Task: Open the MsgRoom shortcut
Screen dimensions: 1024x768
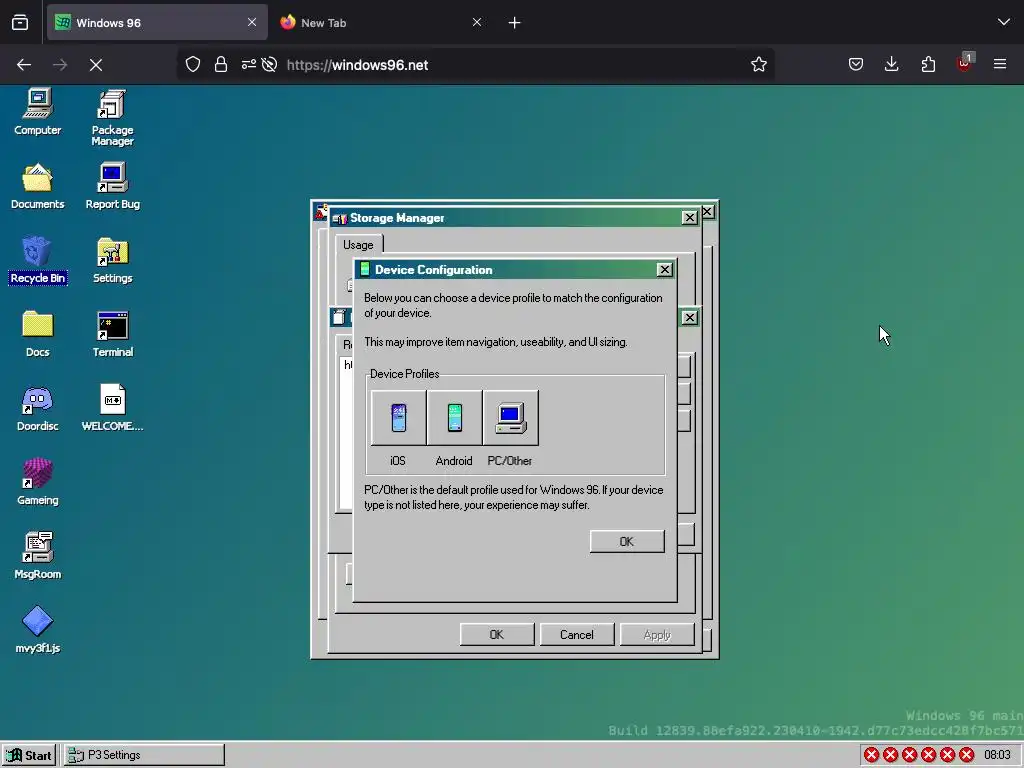Action: (x=37, y=556)
